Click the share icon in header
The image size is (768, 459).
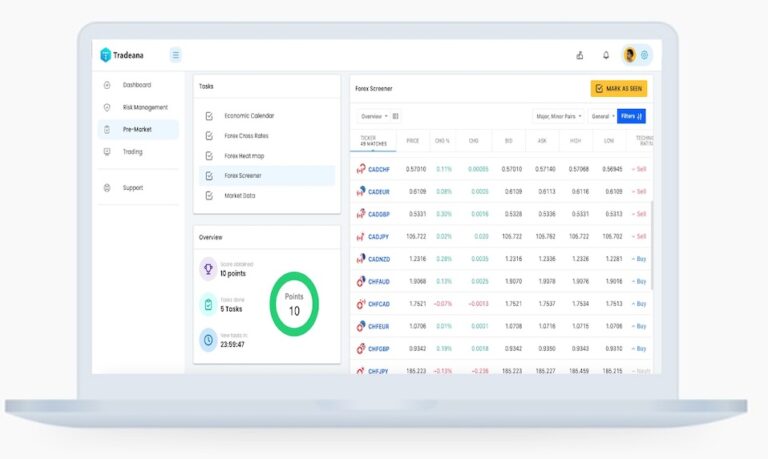[x=580, y=55]
